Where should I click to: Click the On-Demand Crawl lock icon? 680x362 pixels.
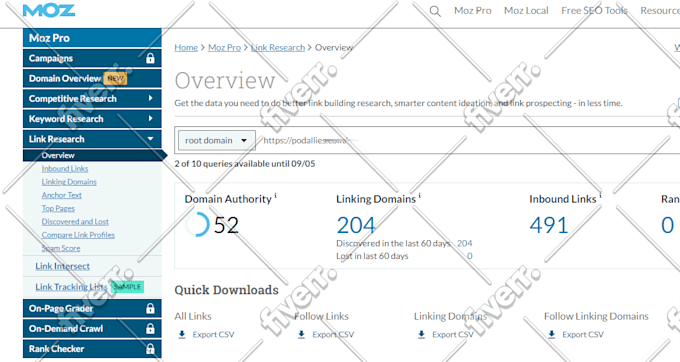(x=150, y=329)
